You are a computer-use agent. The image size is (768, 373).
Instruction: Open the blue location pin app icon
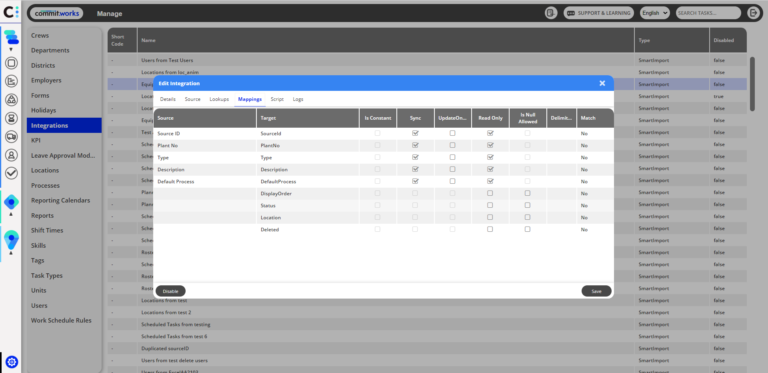tap(11, 240)
